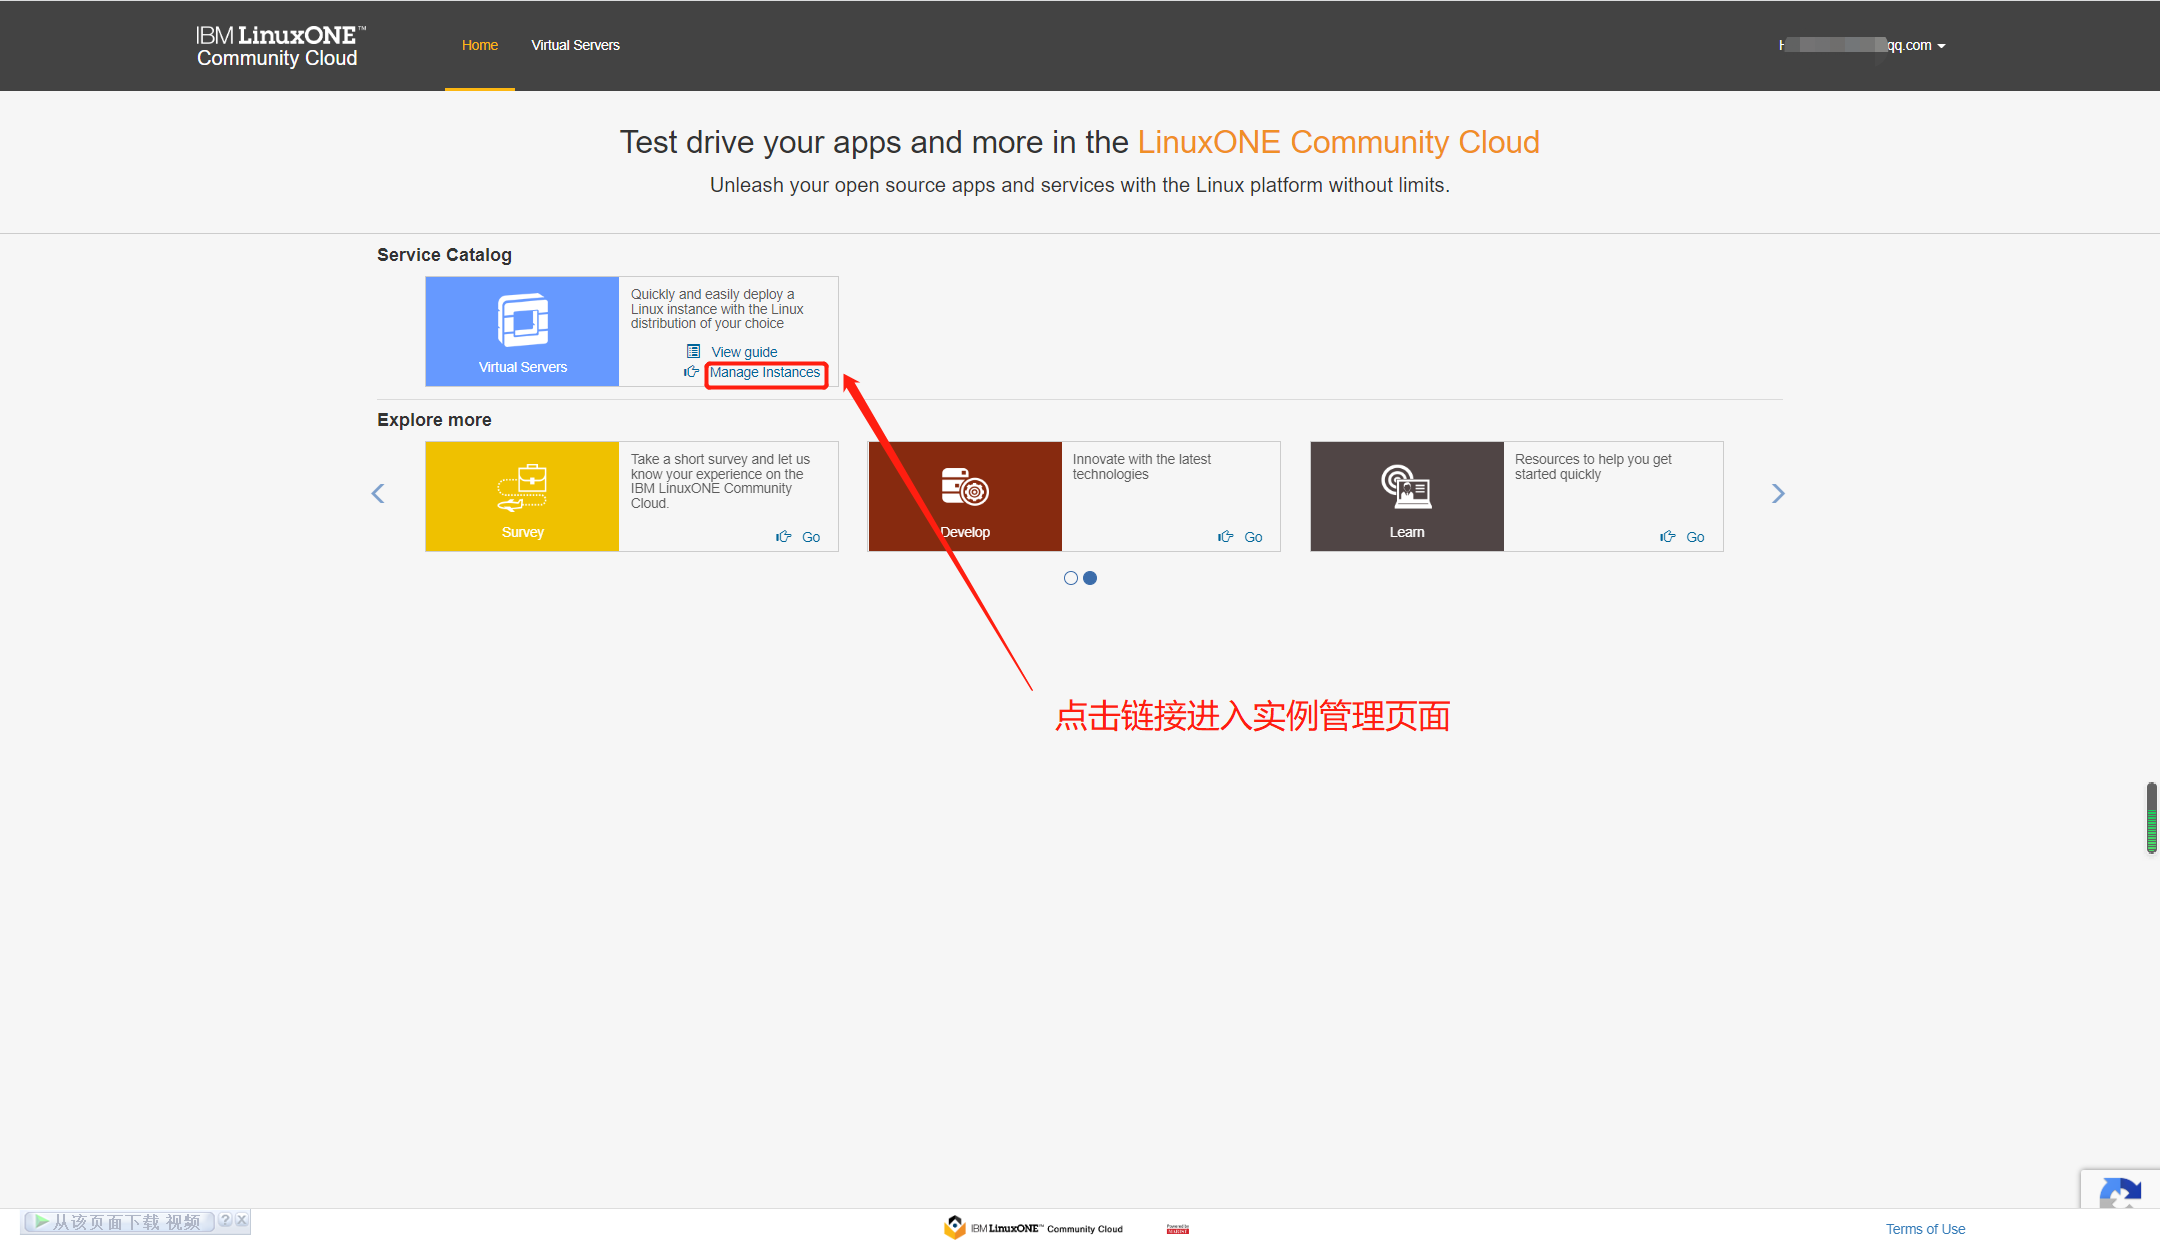Click the IBM LinuxONE Community Cloud logo
Screen dimensions: 2160x1252
279,46
